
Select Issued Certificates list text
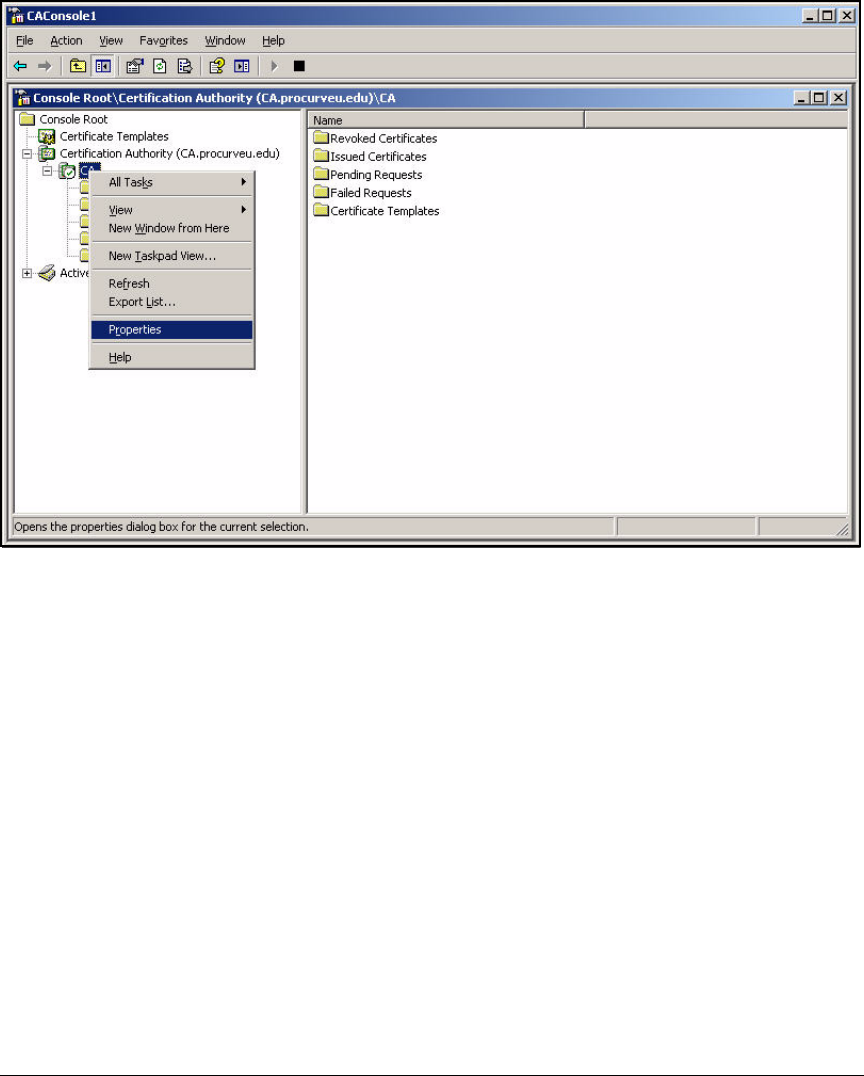pos(378,156)
